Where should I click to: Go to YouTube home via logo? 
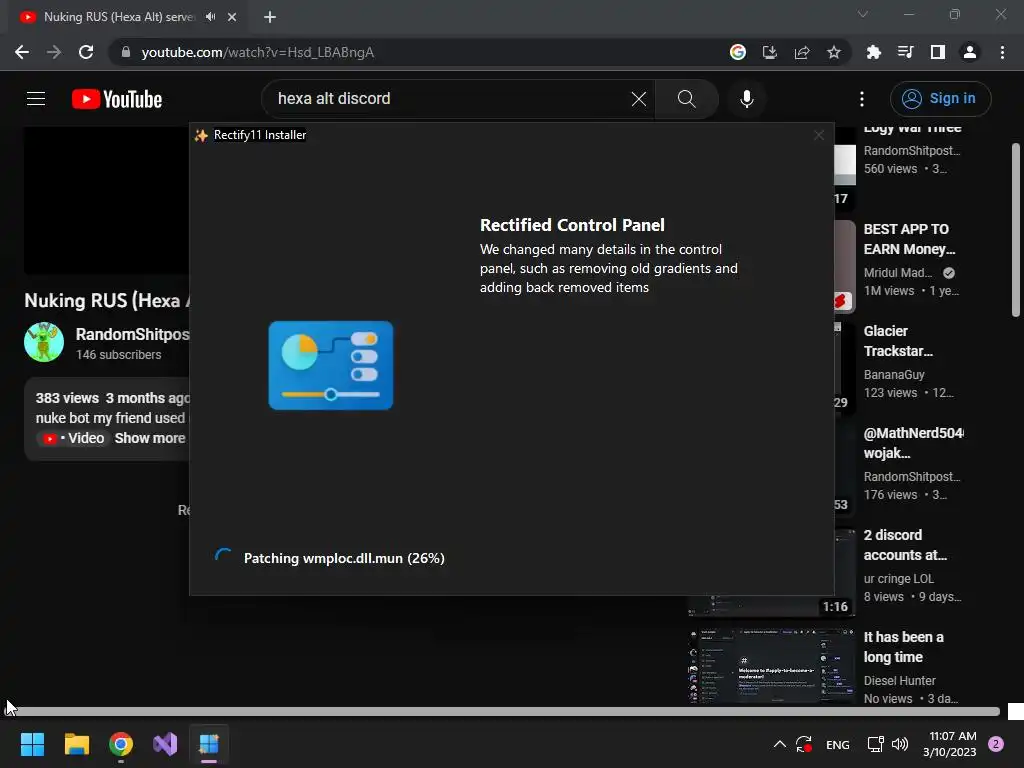[117, 99]
